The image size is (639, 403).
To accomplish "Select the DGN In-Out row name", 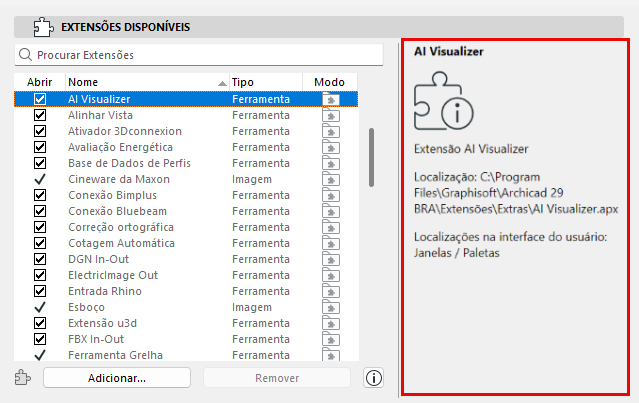I will [98, 259].
